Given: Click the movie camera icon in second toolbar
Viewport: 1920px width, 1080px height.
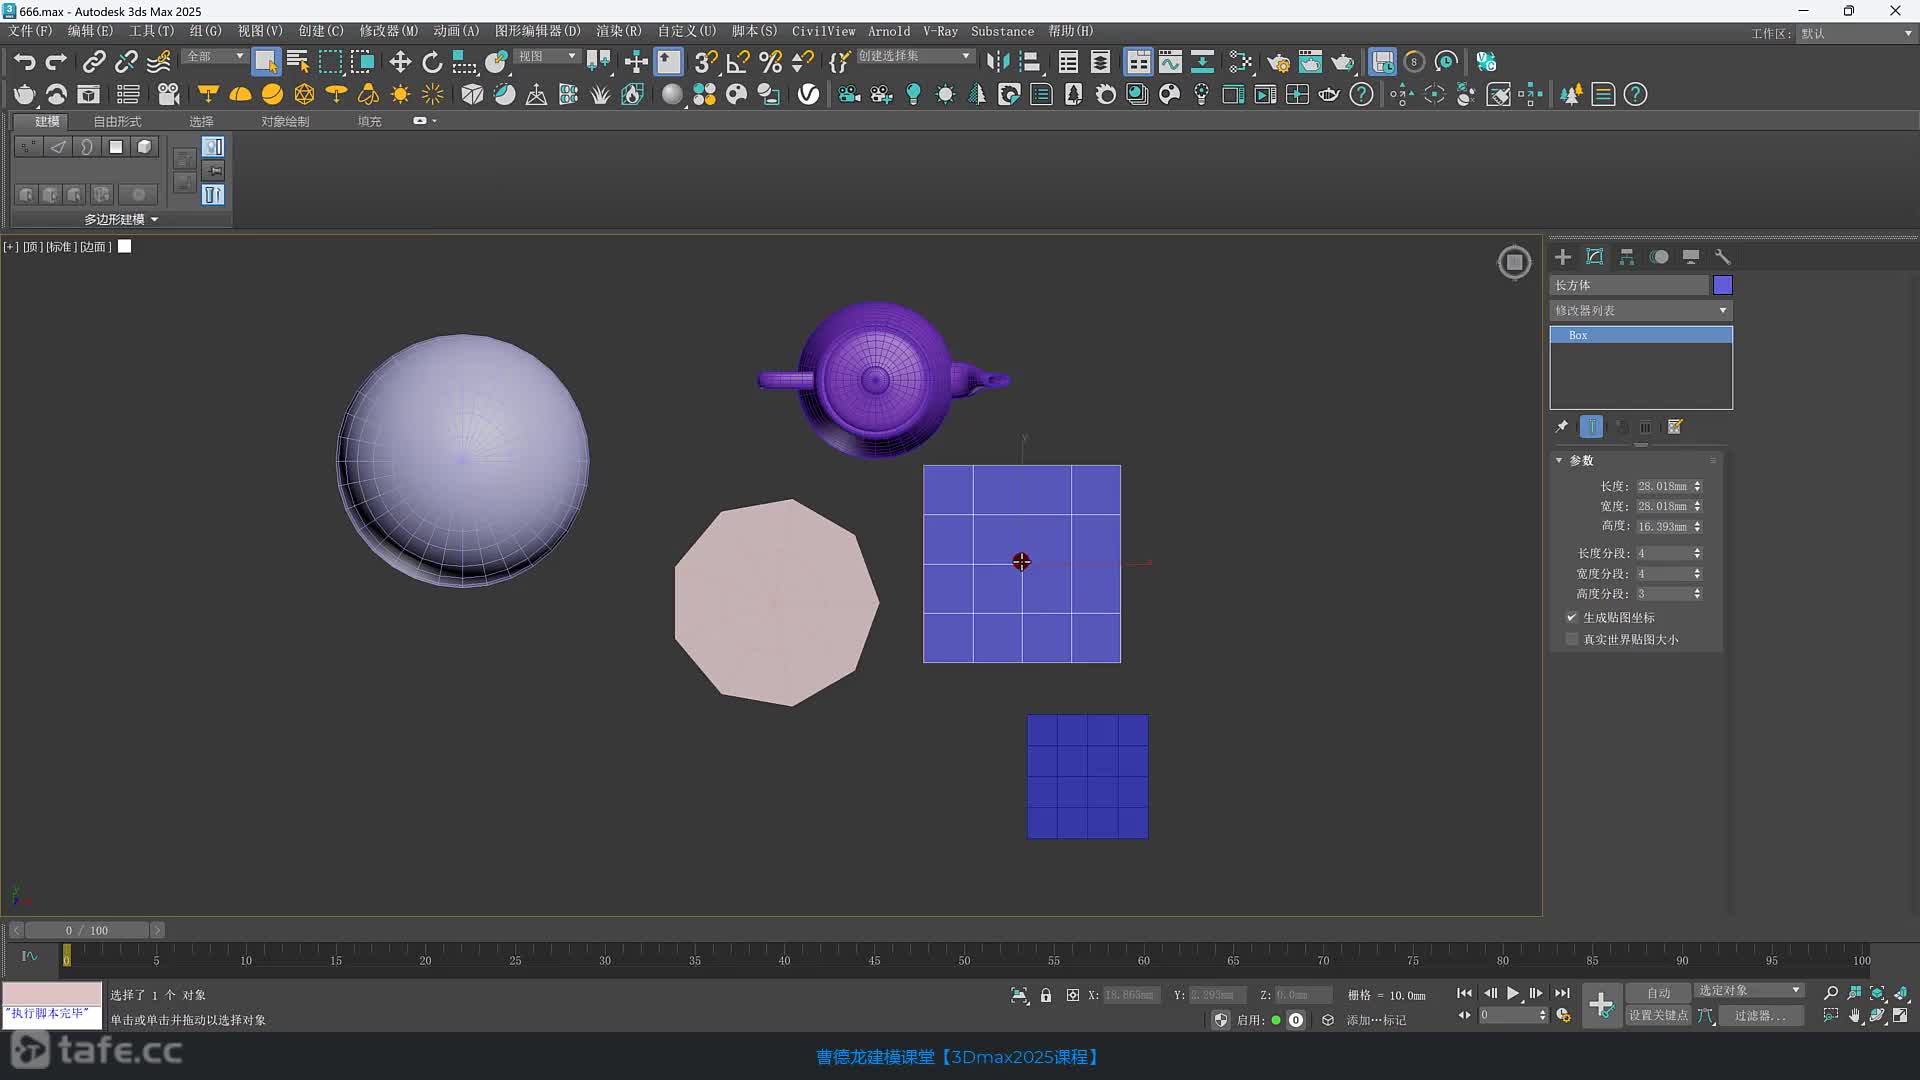Looking at the screenshot, I should point(168,94).
